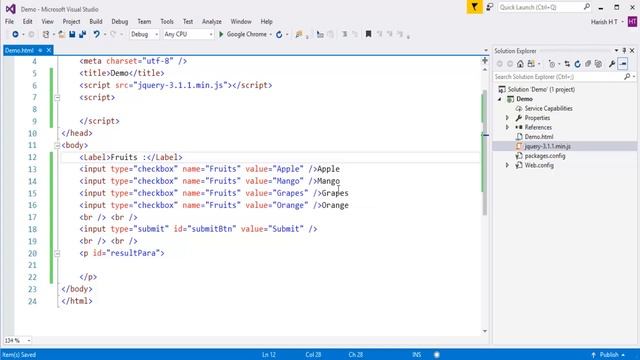Click the Sync with Active Document icon
This screenshot has height=360, width=640.
(567, 64)
